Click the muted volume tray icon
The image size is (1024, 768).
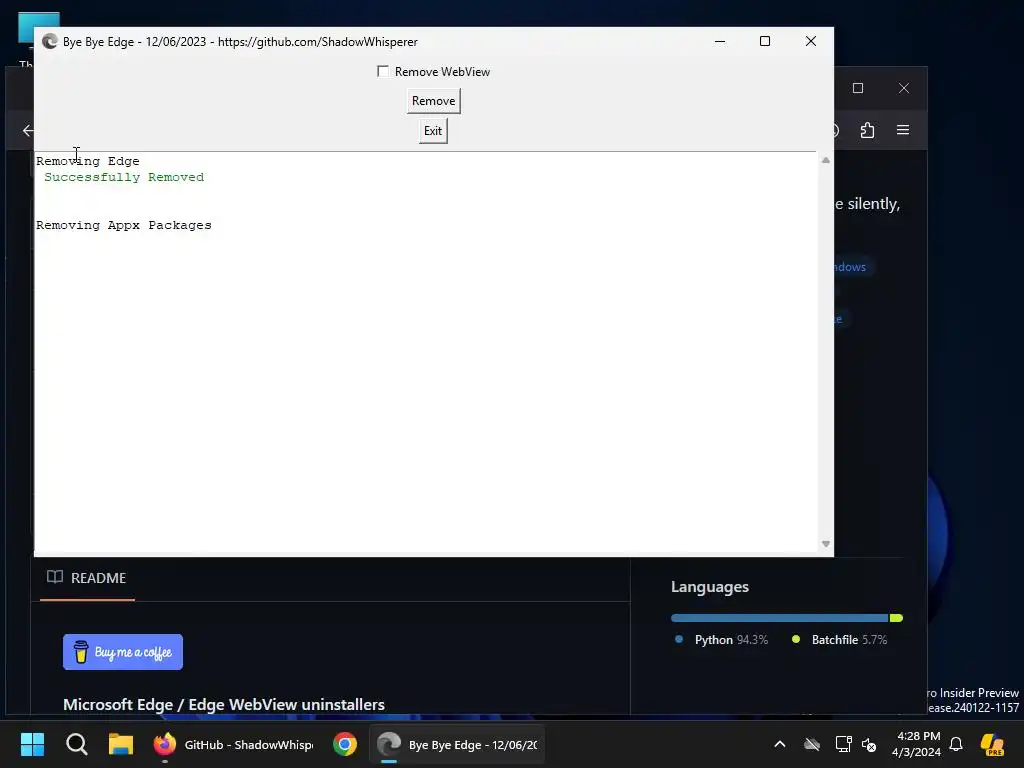(869, 744)
